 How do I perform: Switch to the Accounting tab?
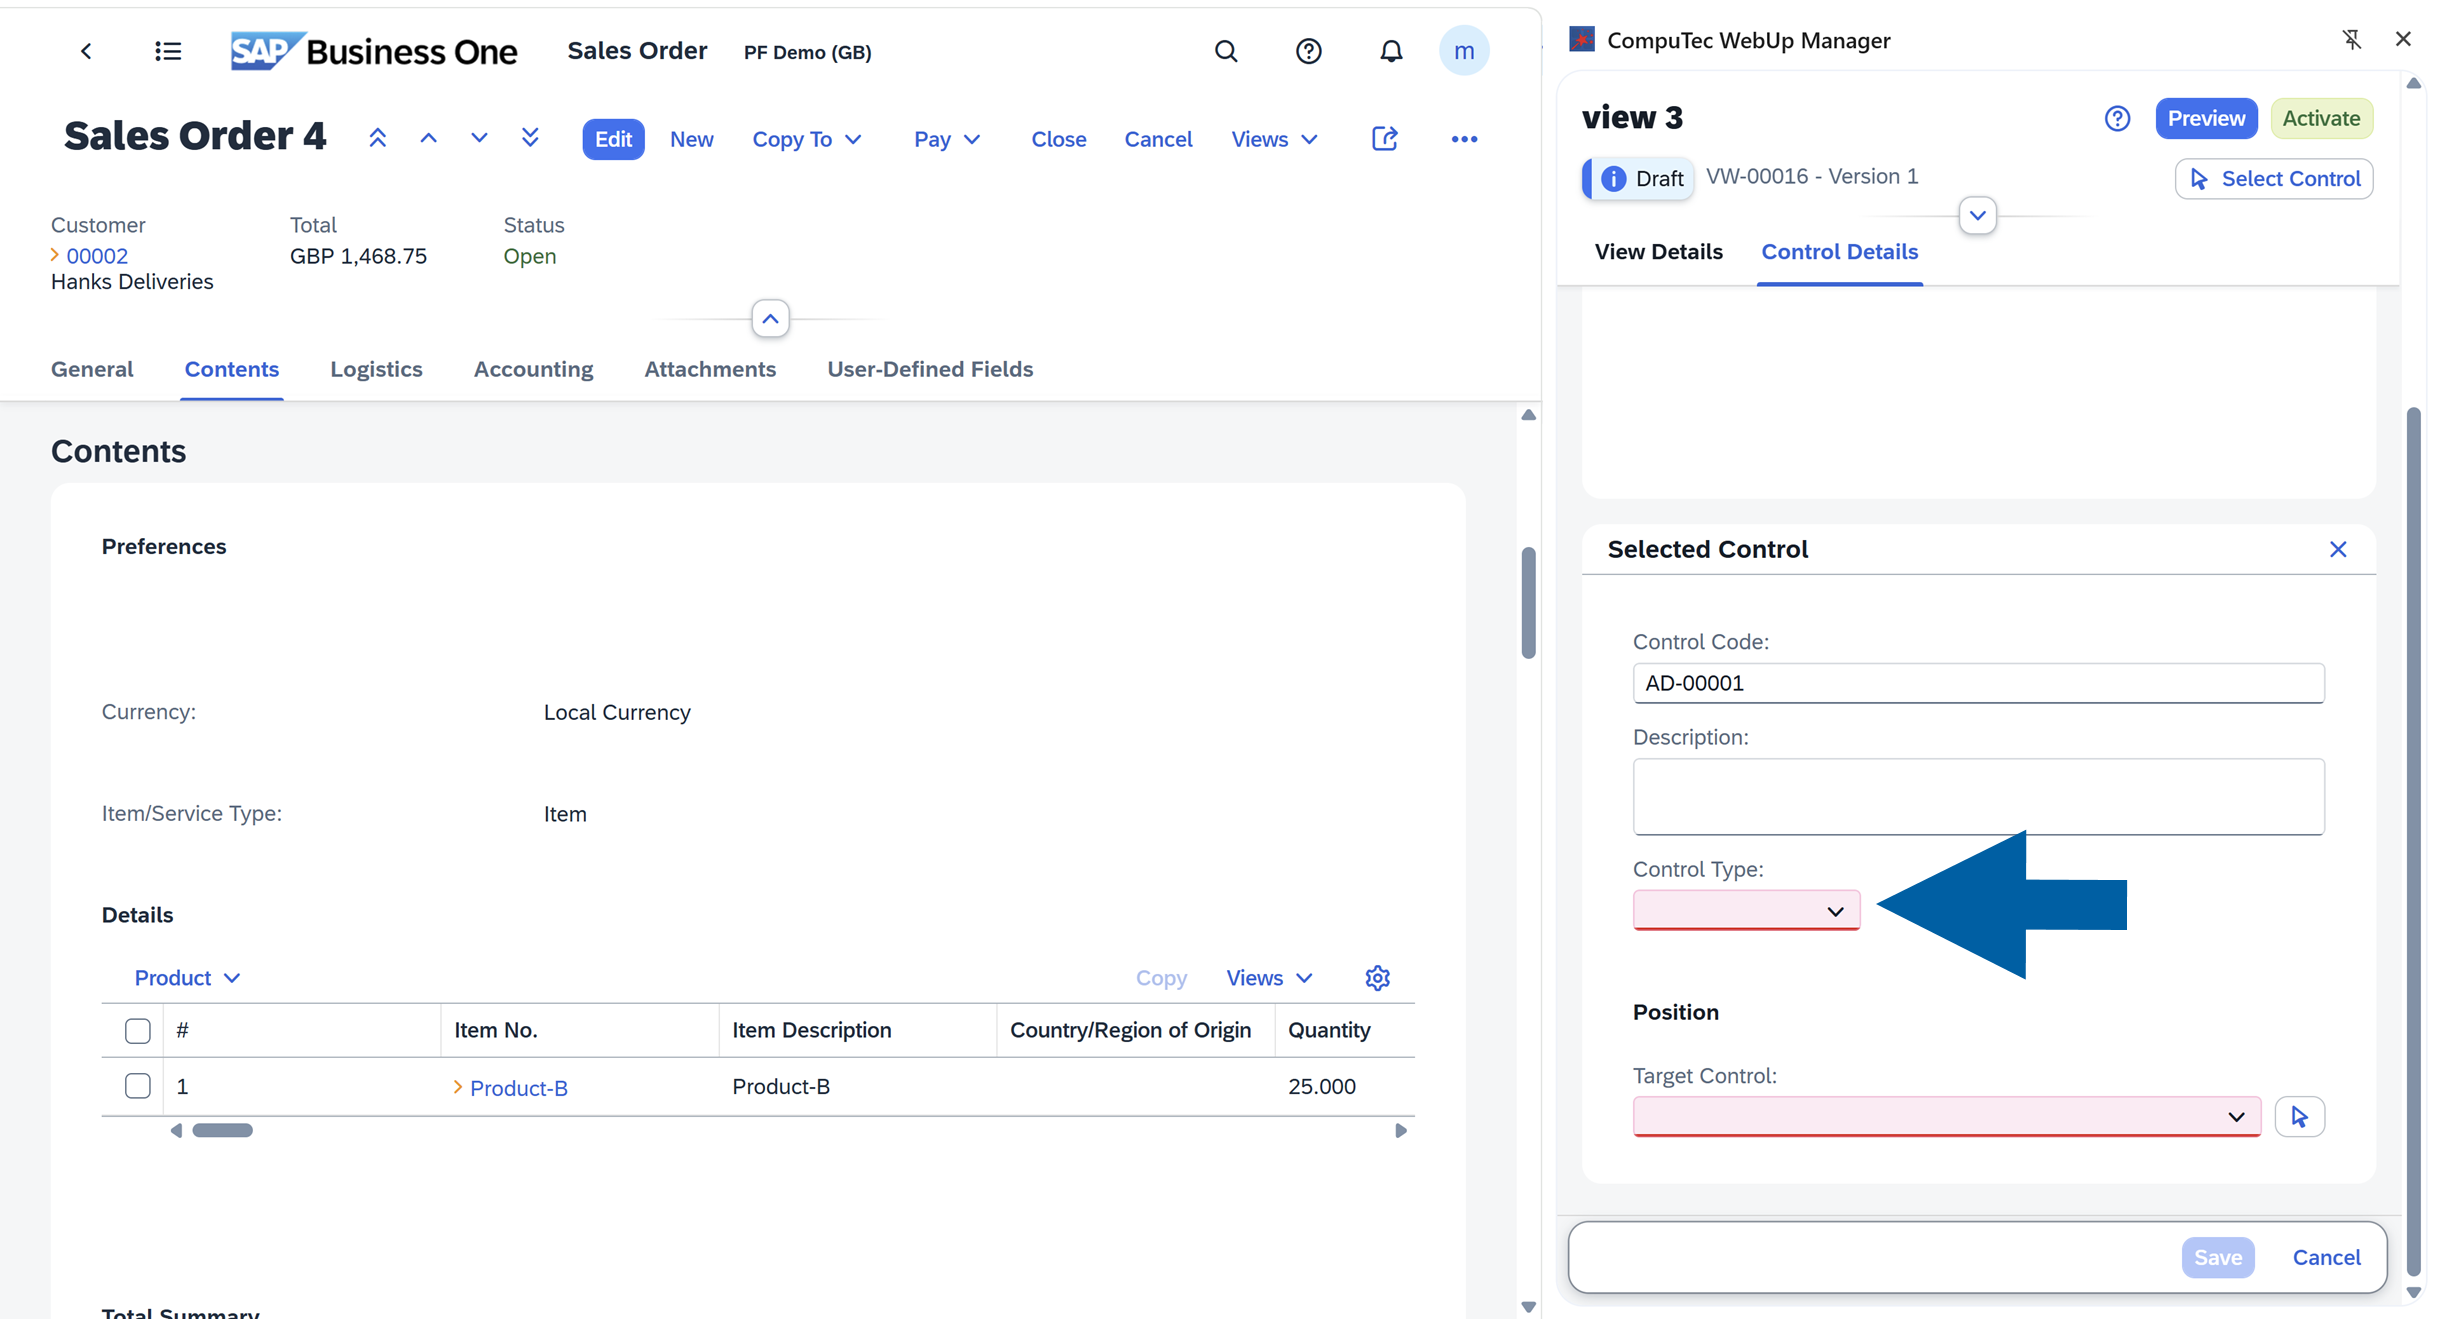pos(533,369)
